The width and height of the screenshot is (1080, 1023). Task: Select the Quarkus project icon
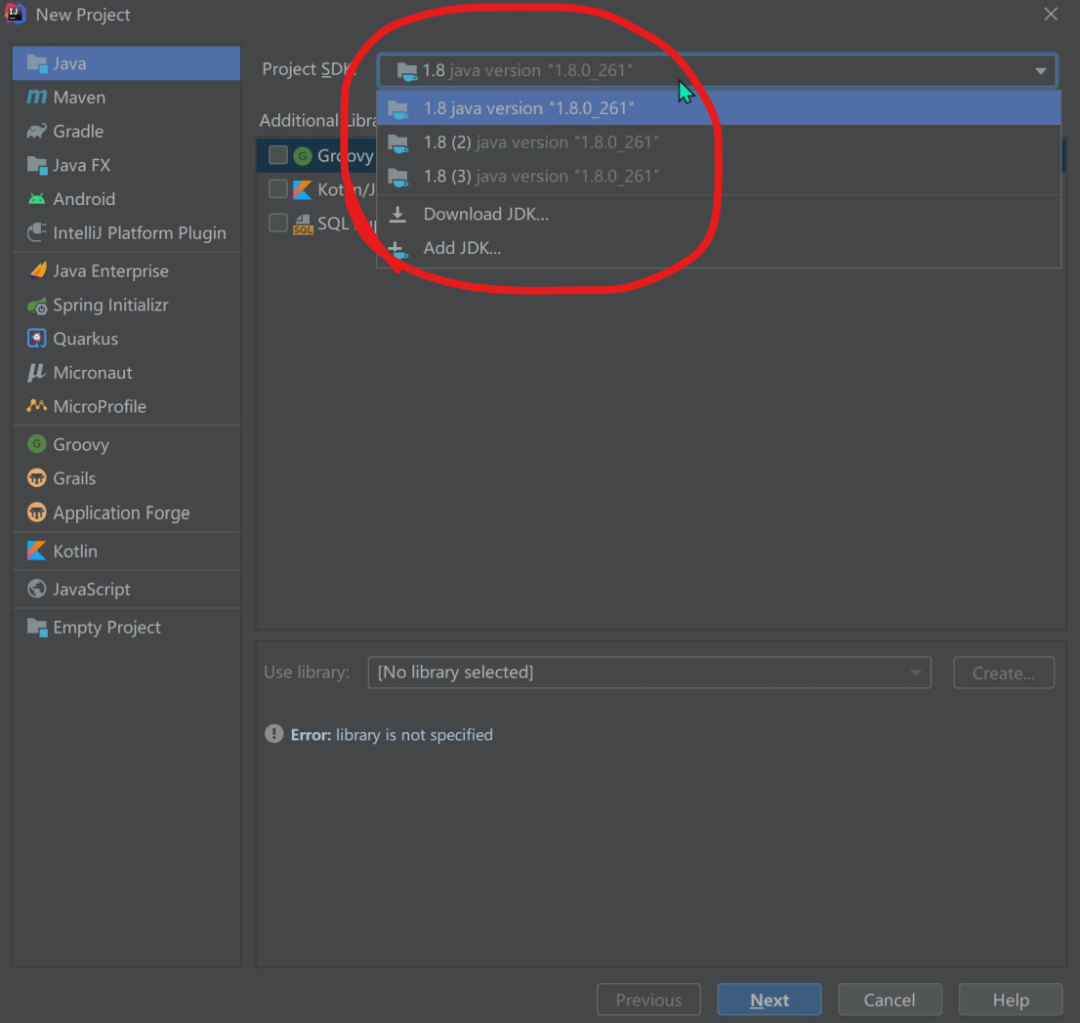click(x=37, y=339)
